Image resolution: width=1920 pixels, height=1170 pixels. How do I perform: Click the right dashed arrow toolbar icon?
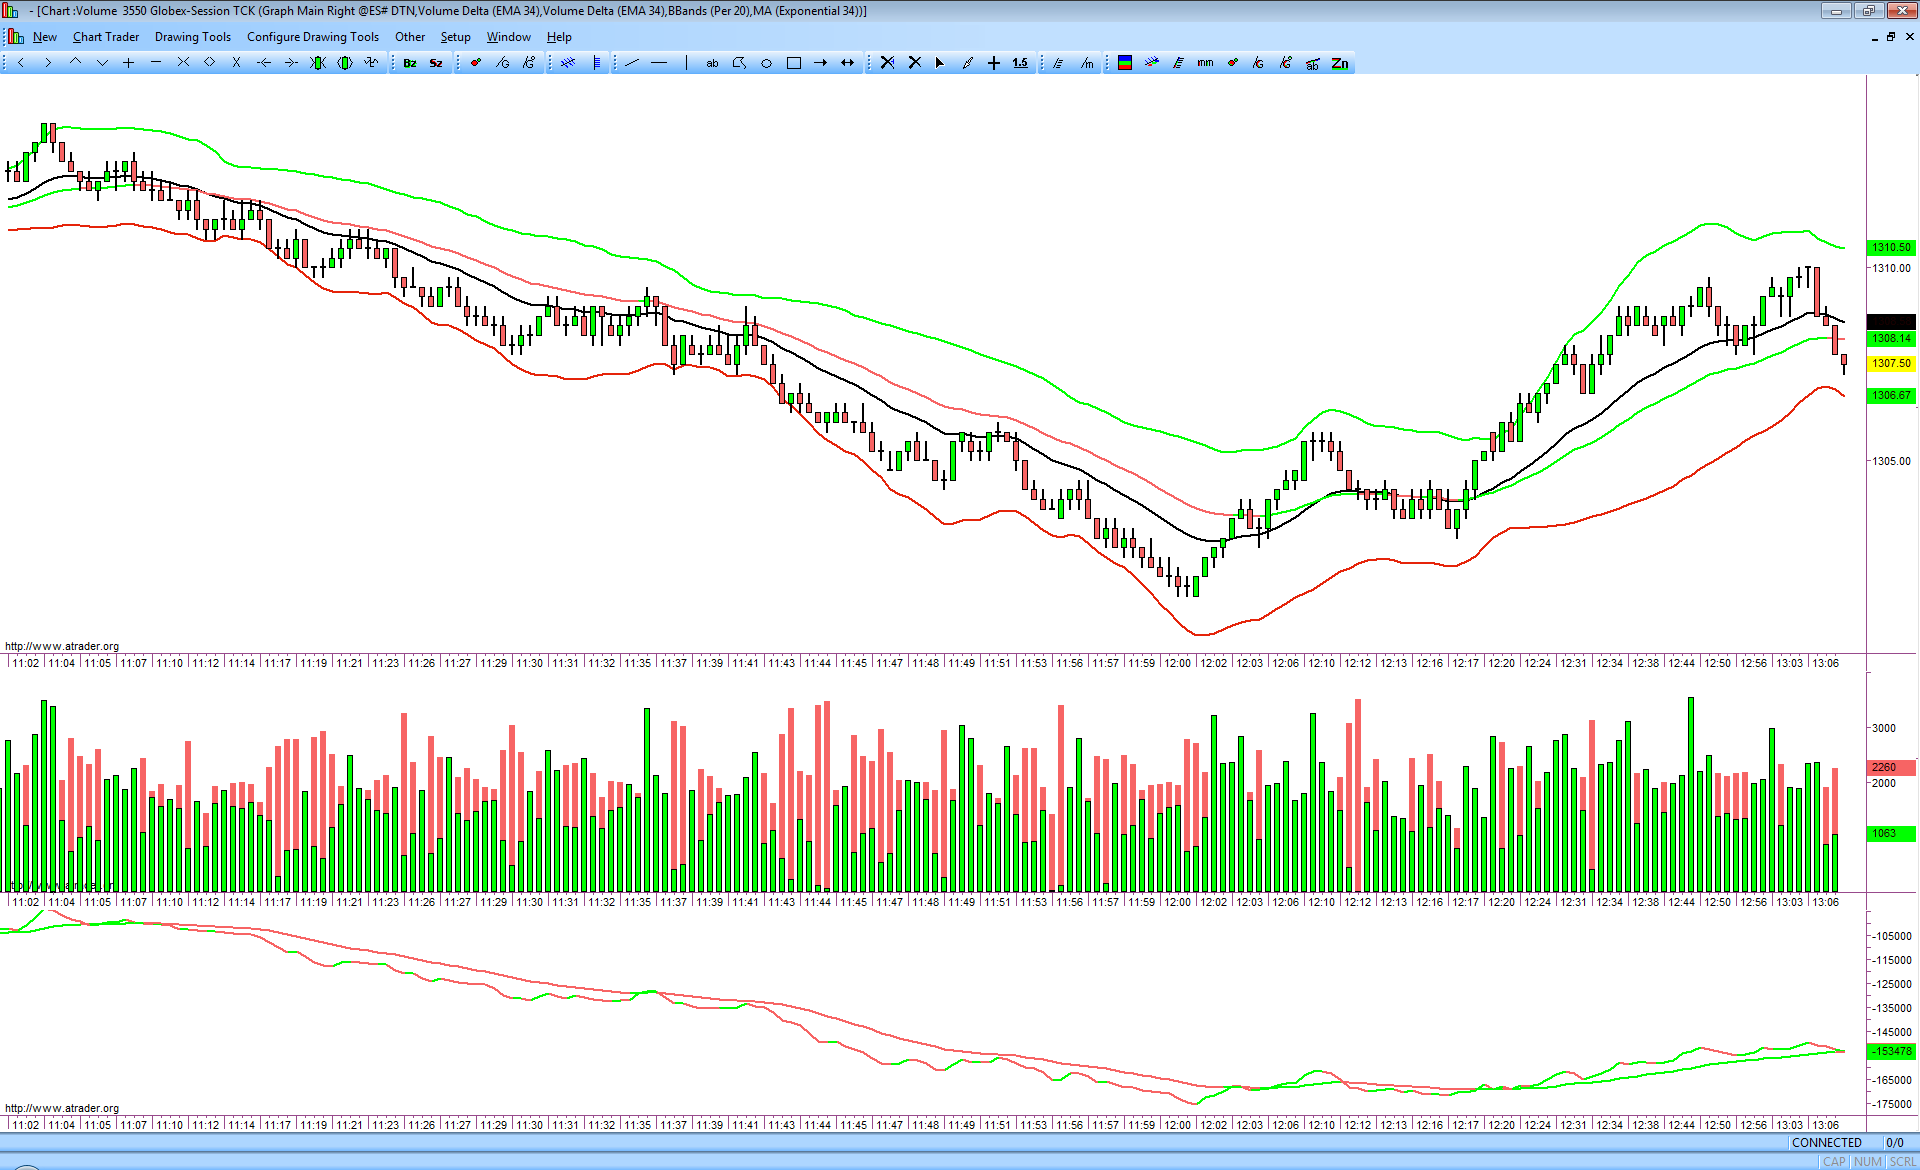[291, 63]
